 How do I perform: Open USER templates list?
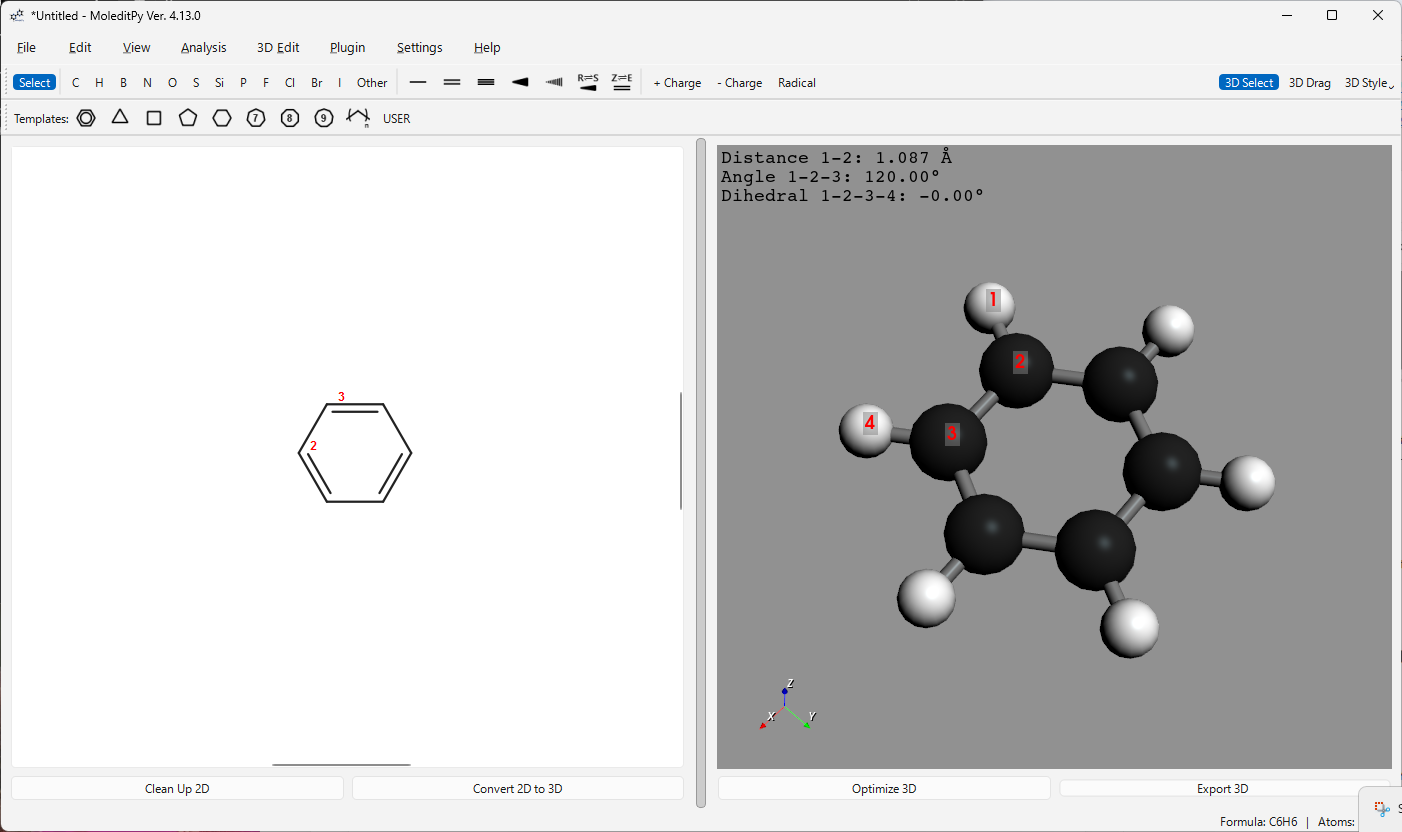click(x=397, y=118)
